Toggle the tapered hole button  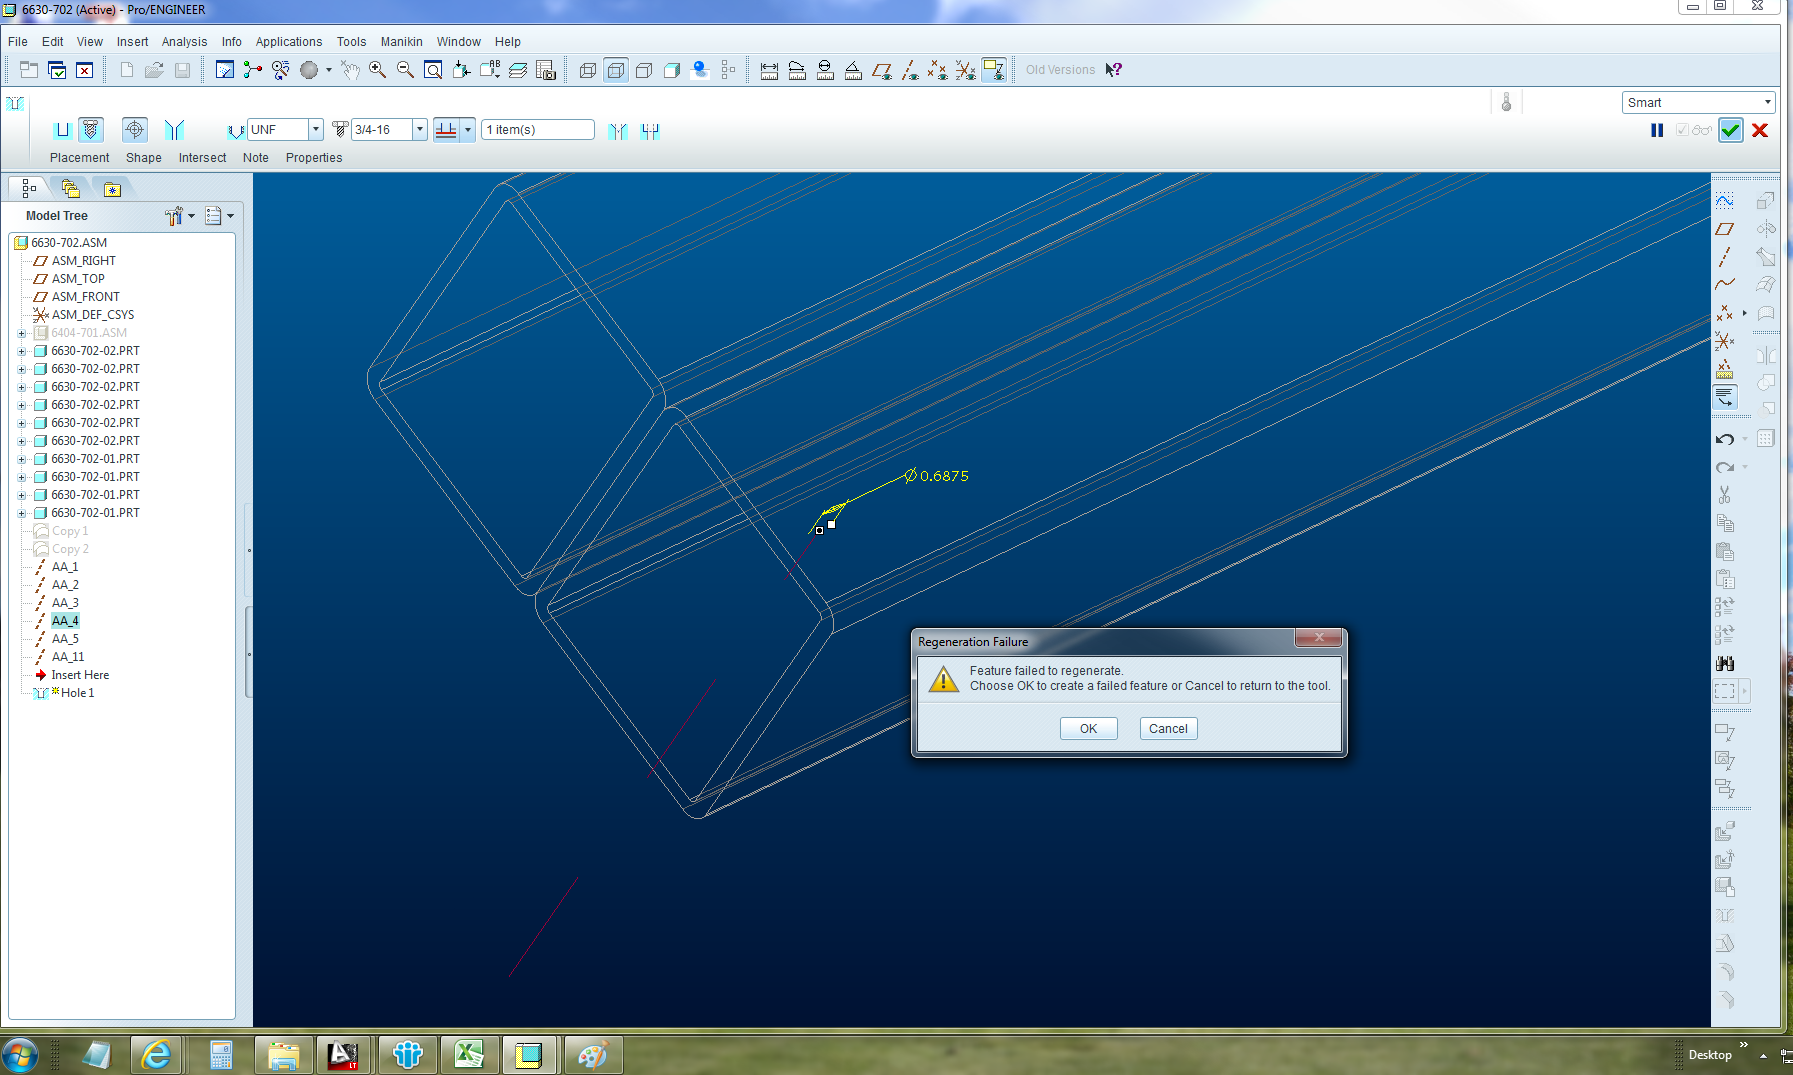pos(175,130)
